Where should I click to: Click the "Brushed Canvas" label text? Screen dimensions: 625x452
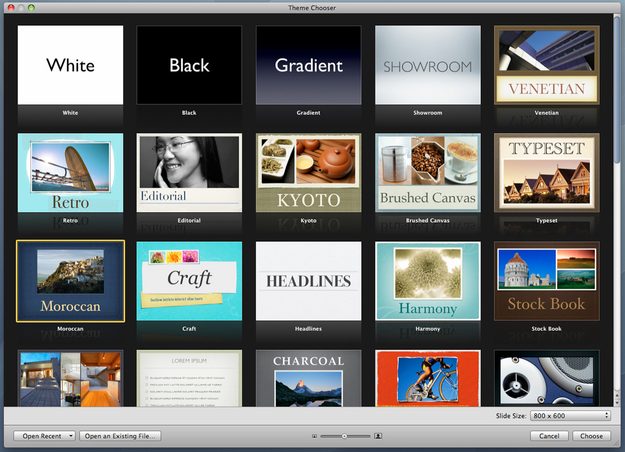pos(428,220)
